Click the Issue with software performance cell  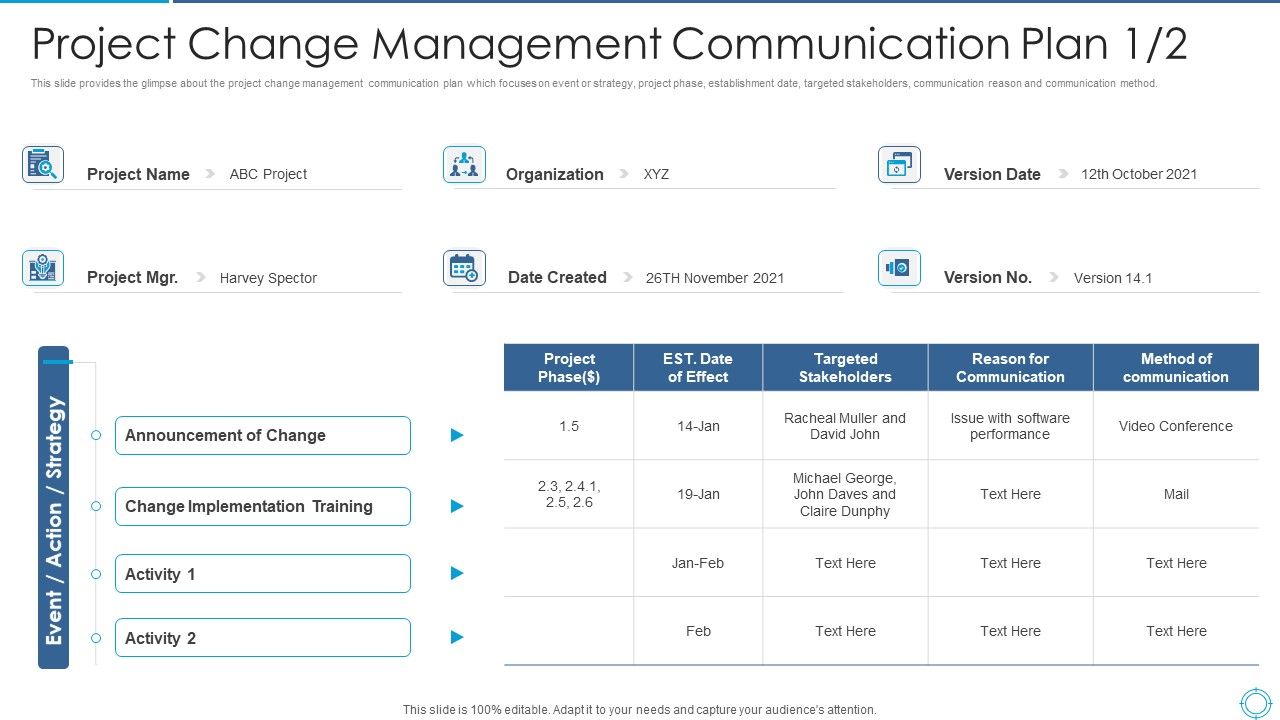pos(1010,426)
